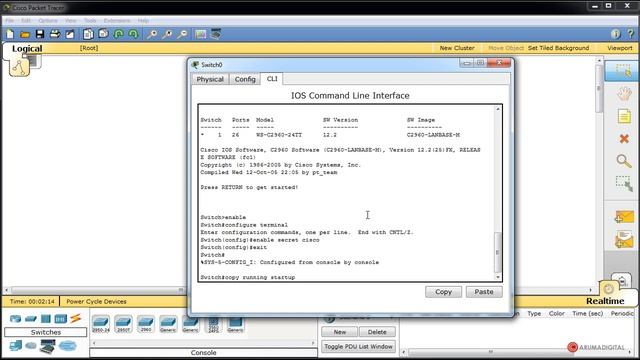Click Set Tiled Background
Screen dimensions: 640x360
click(x=558, y=48)
